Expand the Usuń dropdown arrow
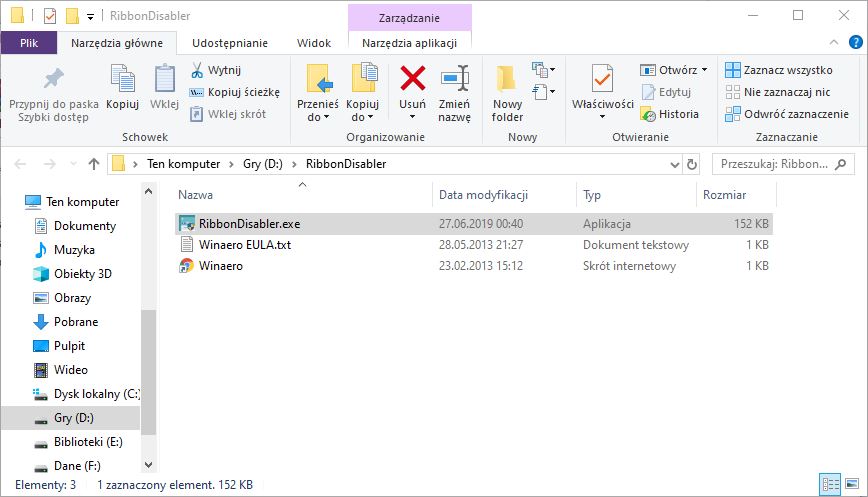 pos(412,117)
